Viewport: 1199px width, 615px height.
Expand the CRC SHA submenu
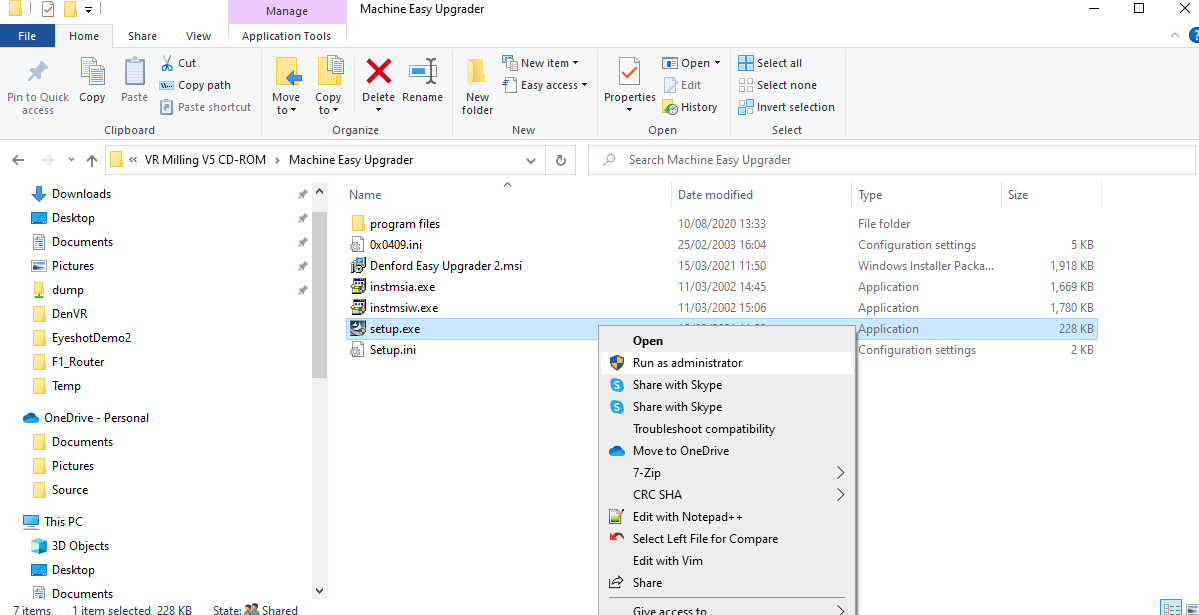point(727,495)
